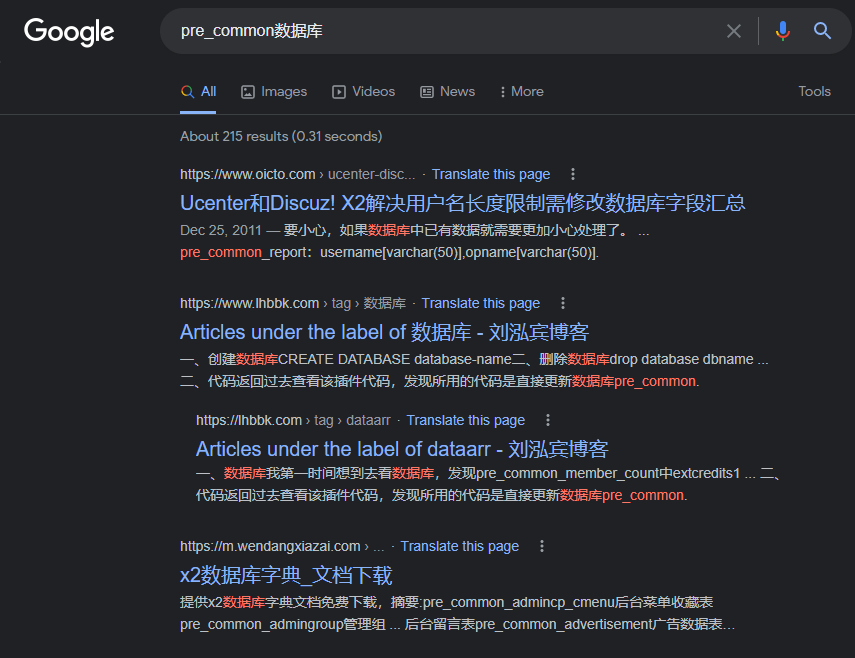Image resolution: width=855 pixels, height=658 pixels.
Task: Translate the oicto.com result page
Action: (x=491, y=174)
